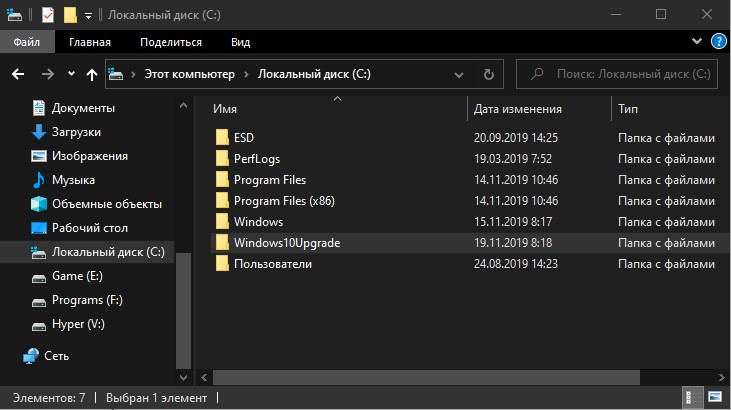Select Объемные объекты in navigation pane
This screenshot has width=731, height=410.
click(x=107, y=204)
